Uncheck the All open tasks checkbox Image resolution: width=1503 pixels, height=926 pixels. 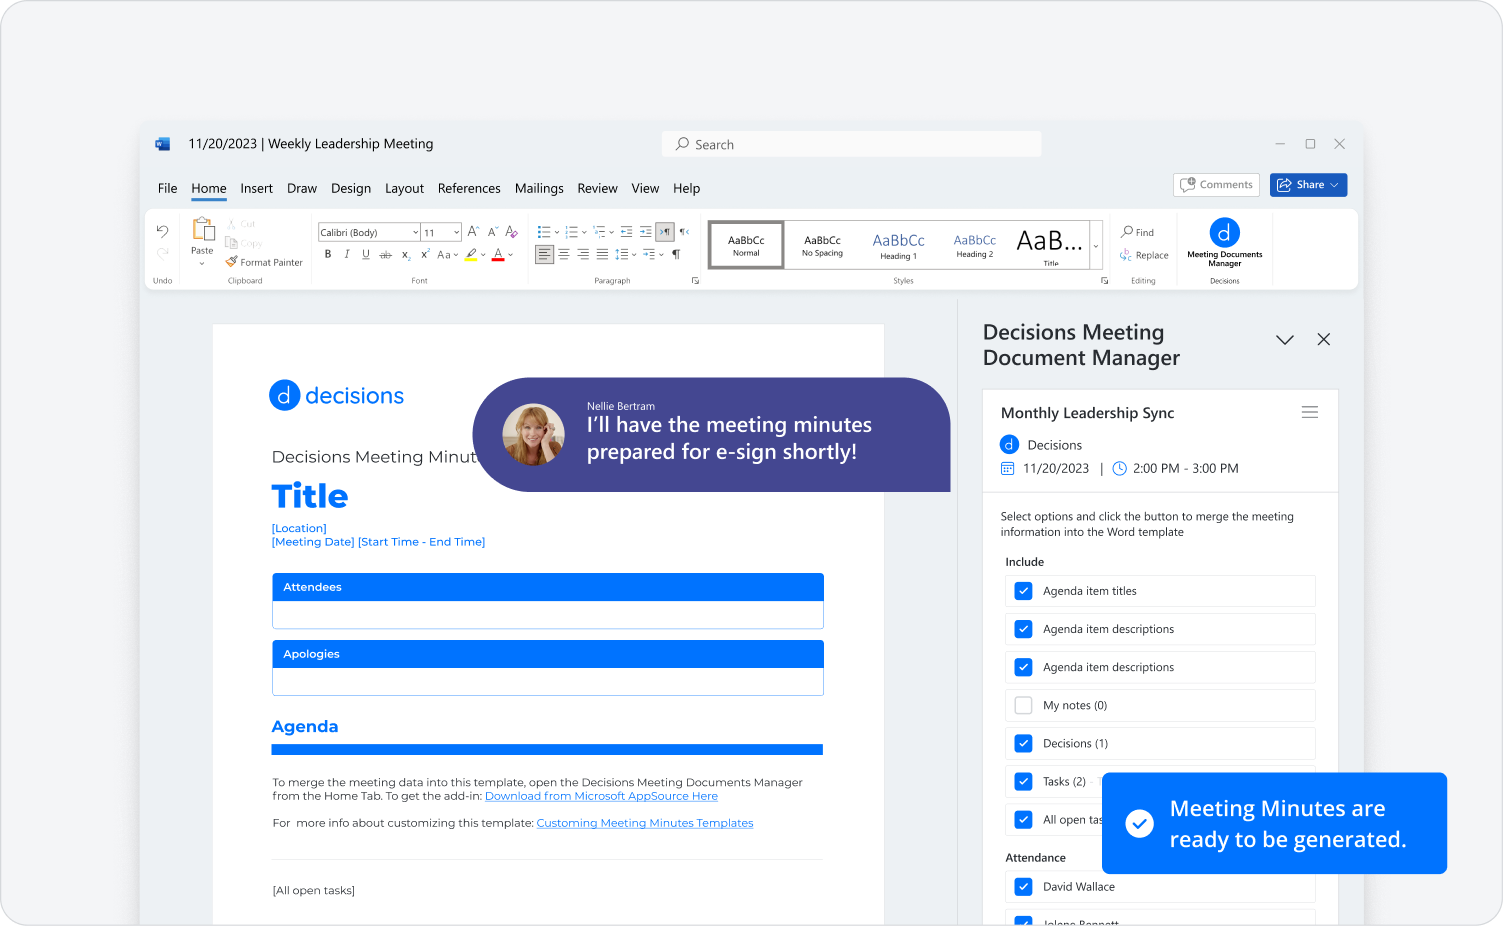tap(1023, 819)
